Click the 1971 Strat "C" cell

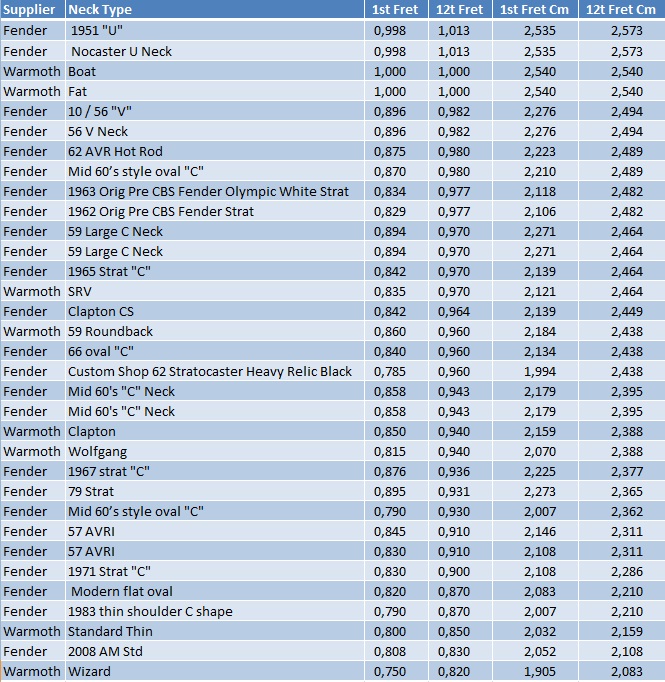215,572
